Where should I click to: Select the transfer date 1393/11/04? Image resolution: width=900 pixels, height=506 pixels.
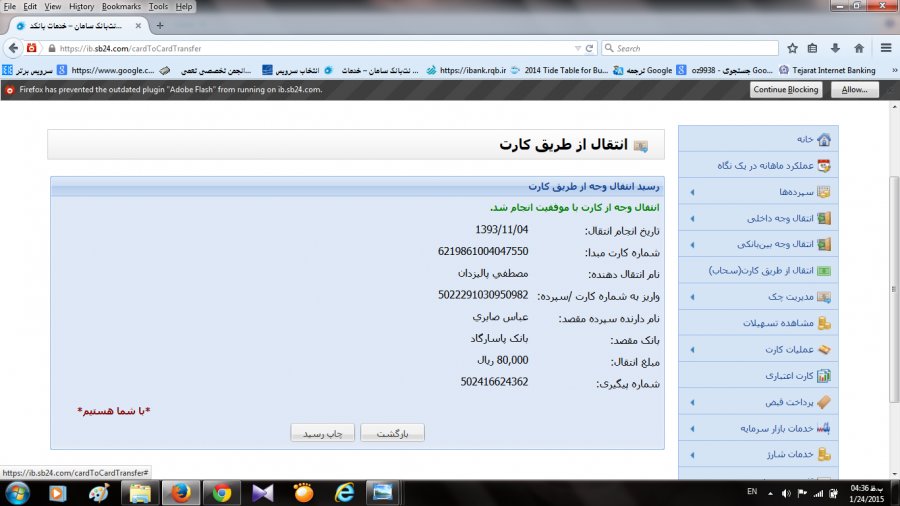pos(502,229)
